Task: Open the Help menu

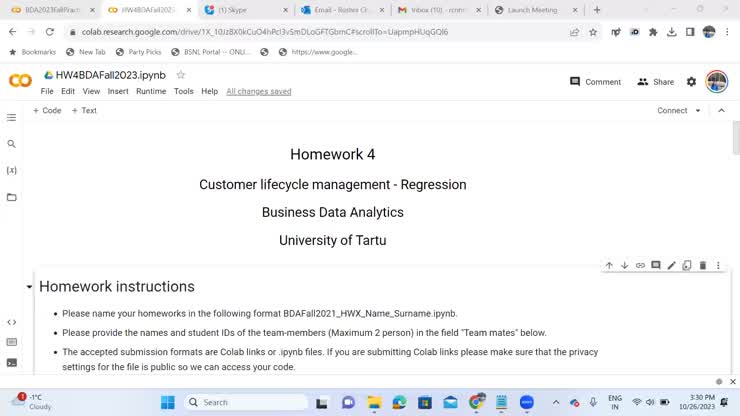Action: (210, 92)
